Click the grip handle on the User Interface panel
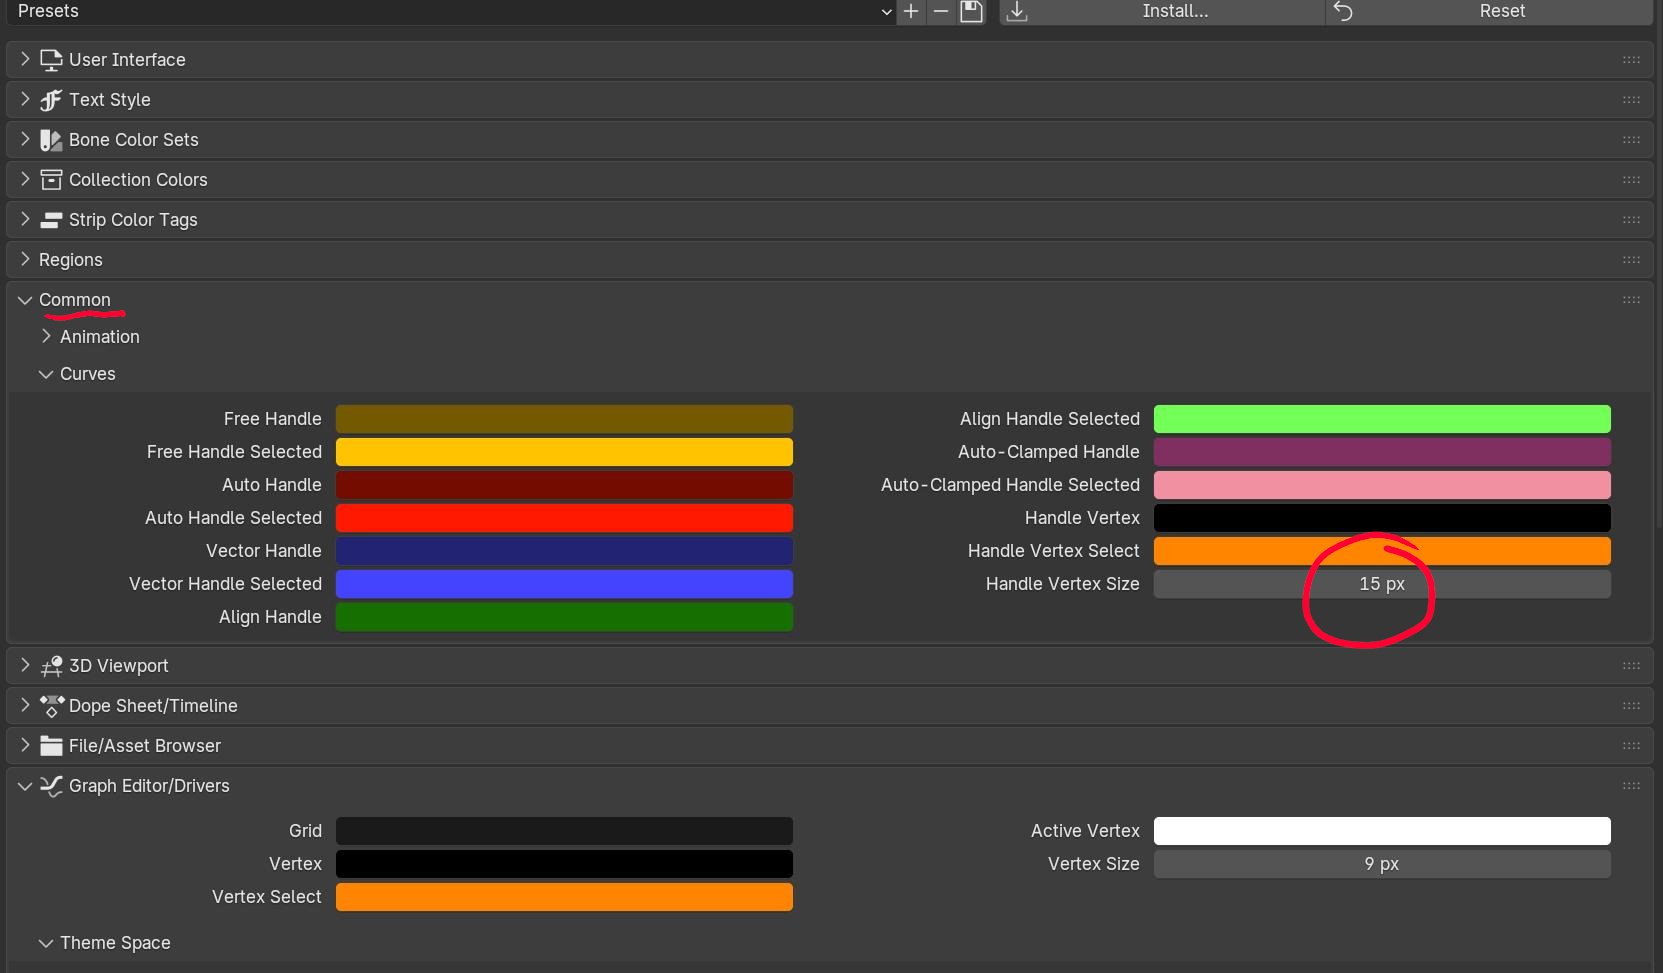Screen dimensions: 1663x973 [x=1631, y=60]
